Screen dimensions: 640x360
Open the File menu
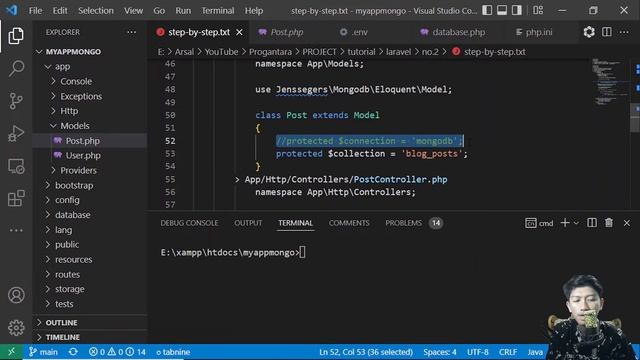pos(35,11)
